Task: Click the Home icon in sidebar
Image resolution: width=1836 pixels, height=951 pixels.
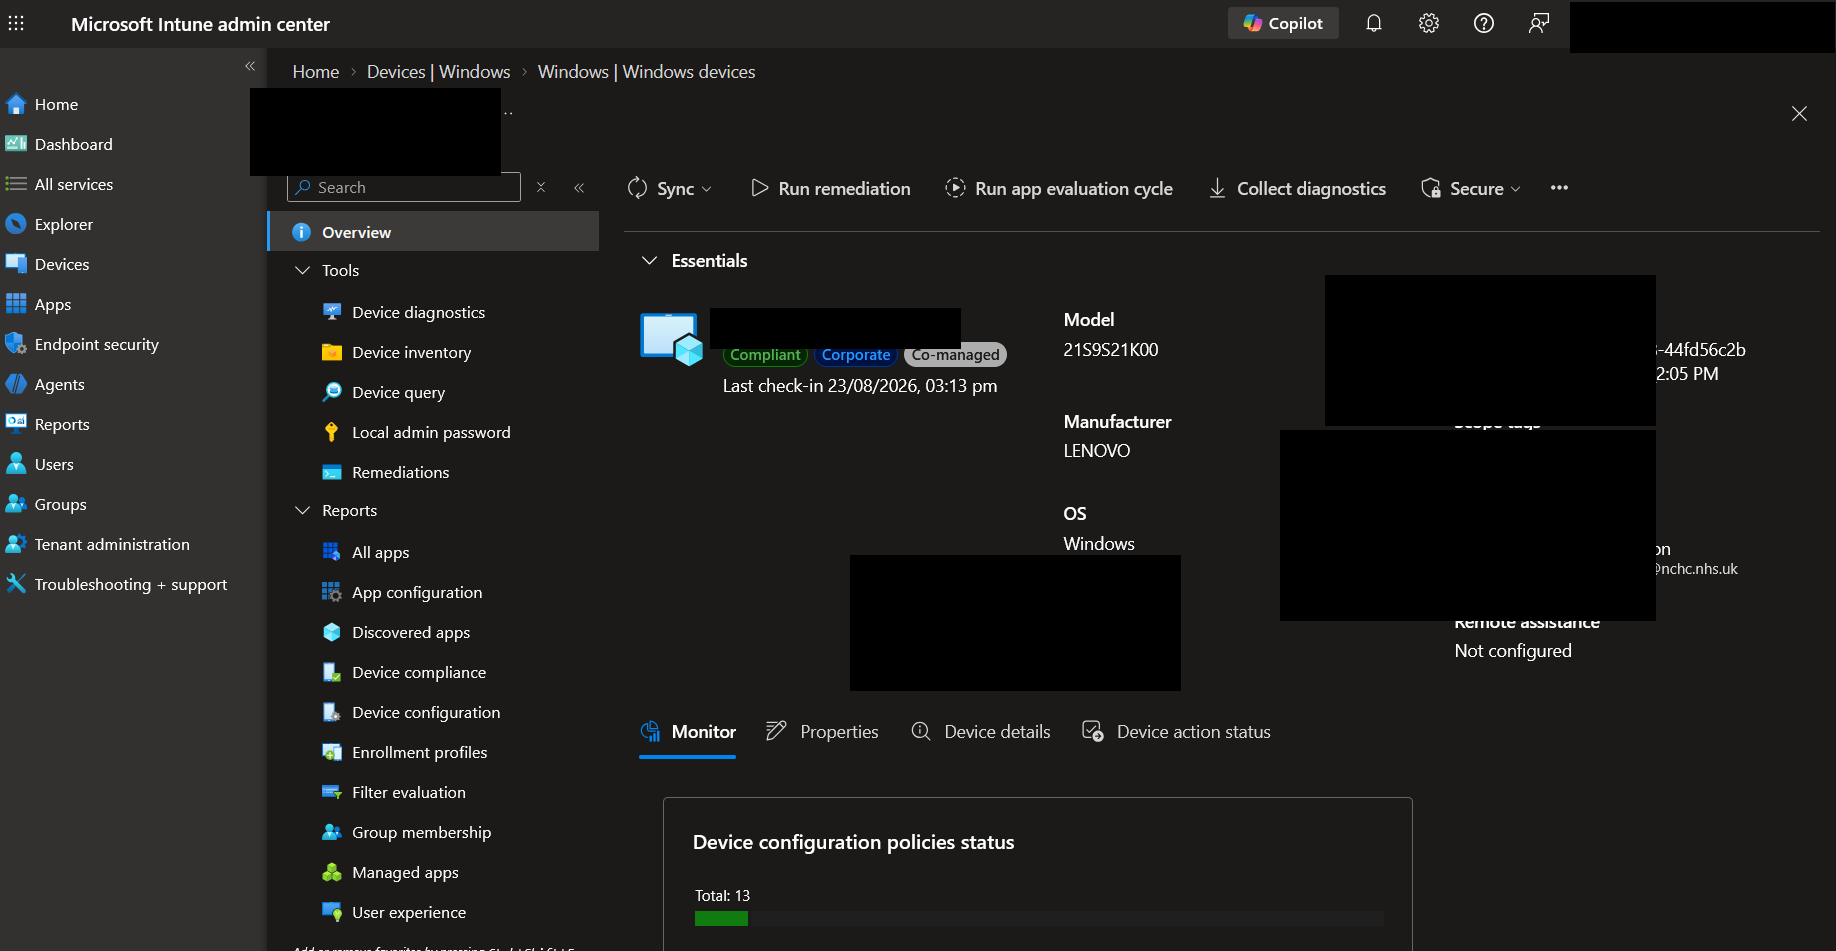Action: (x=16, y=104)
